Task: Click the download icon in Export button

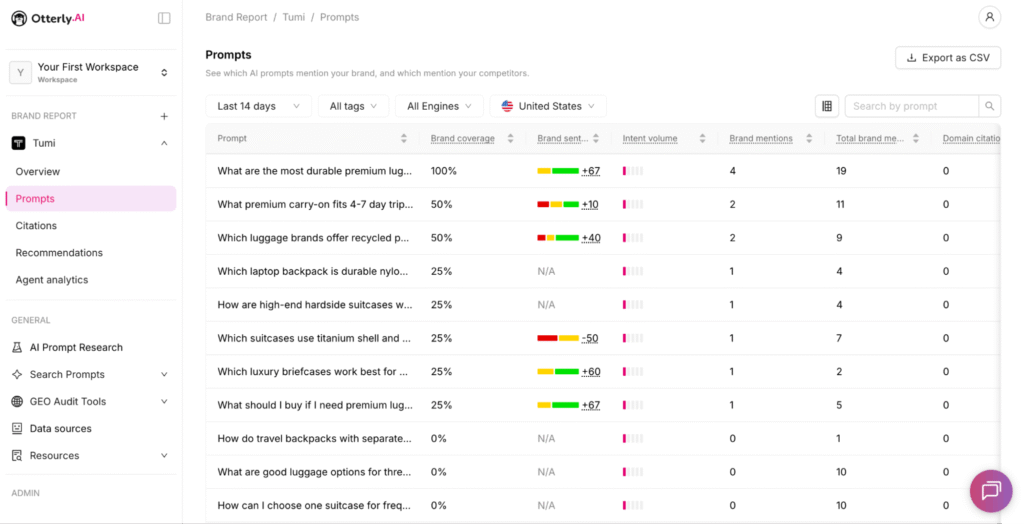Action: coord(911,57)
